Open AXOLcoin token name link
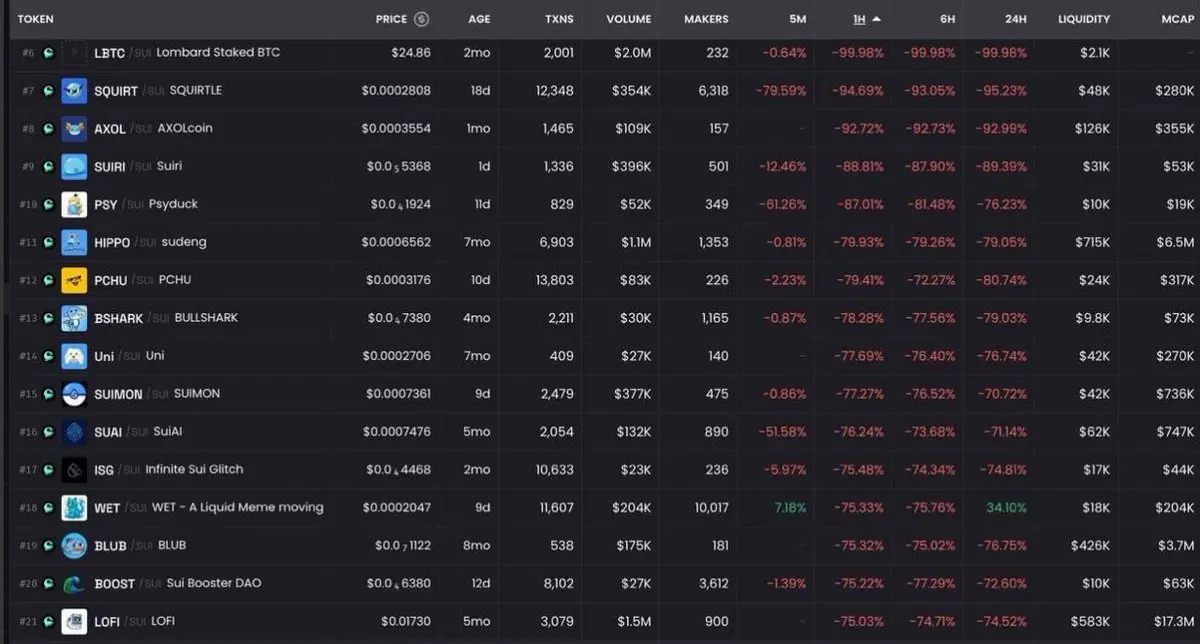Viewport: 1200px width, 644px height. coord(185,128)
